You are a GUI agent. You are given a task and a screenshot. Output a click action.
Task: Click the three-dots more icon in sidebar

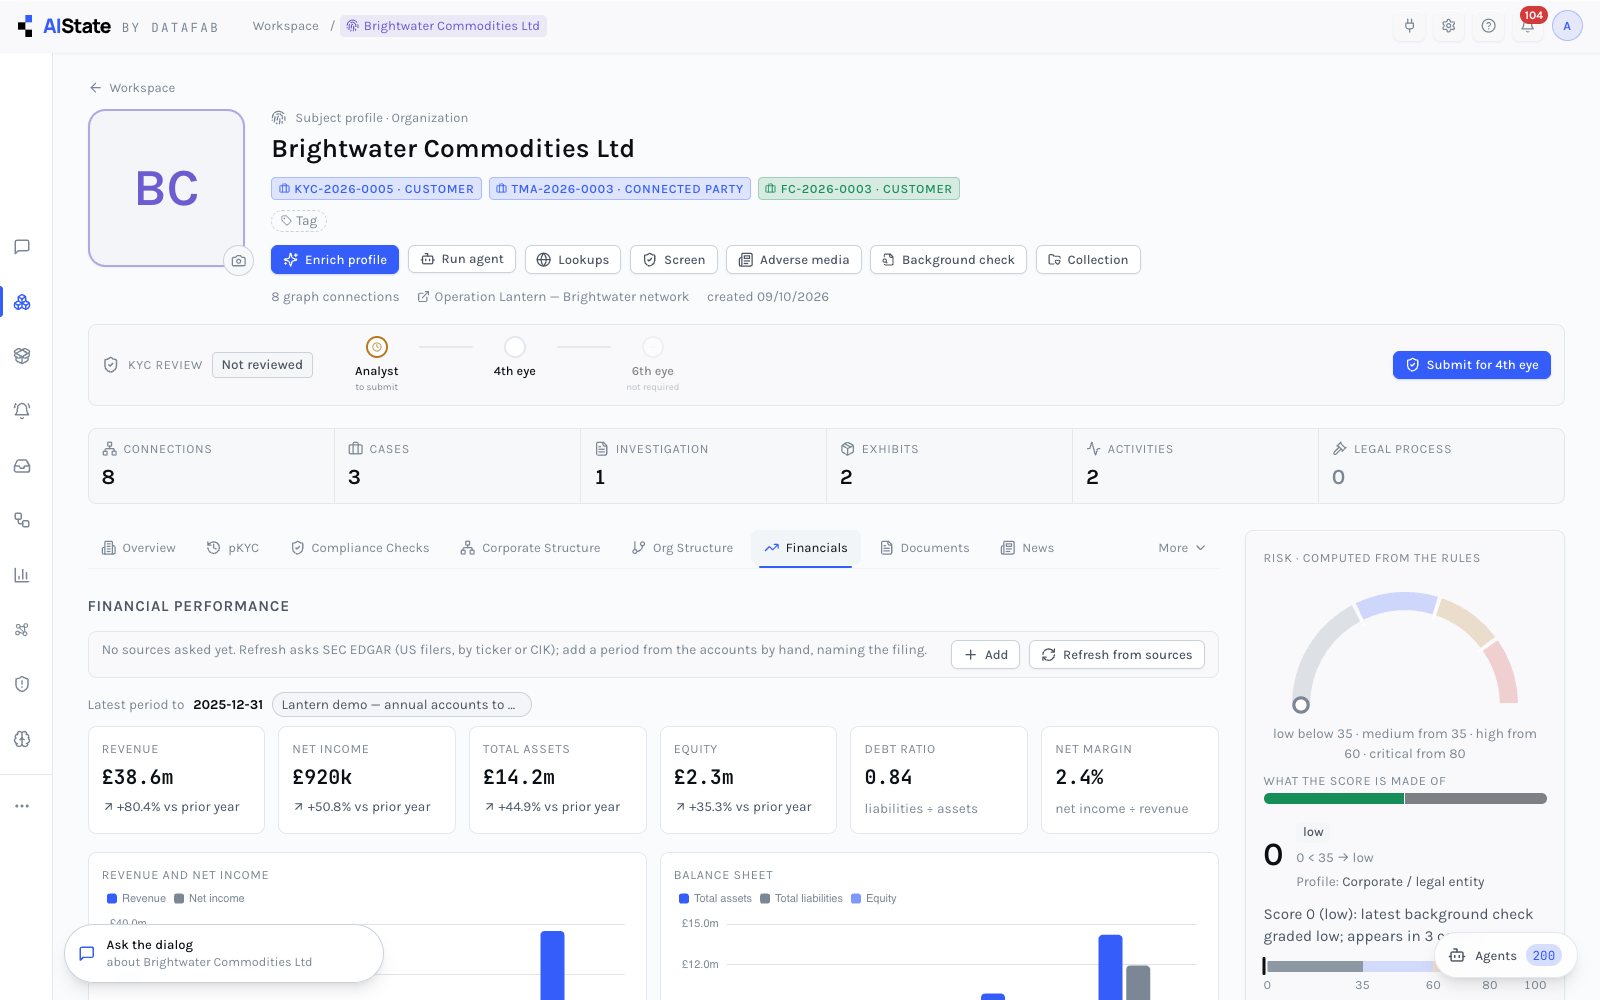tap(22, 806)
